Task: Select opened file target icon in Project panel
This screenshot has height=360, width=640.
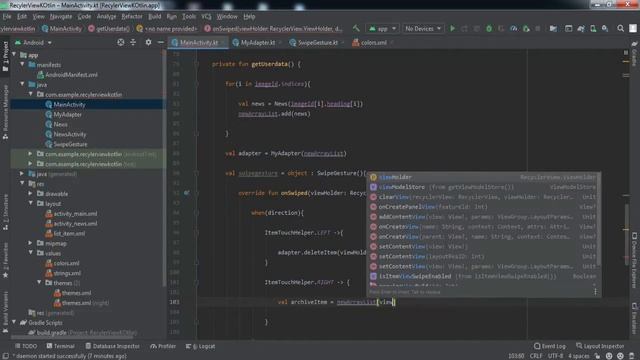Action: (120, 42)
